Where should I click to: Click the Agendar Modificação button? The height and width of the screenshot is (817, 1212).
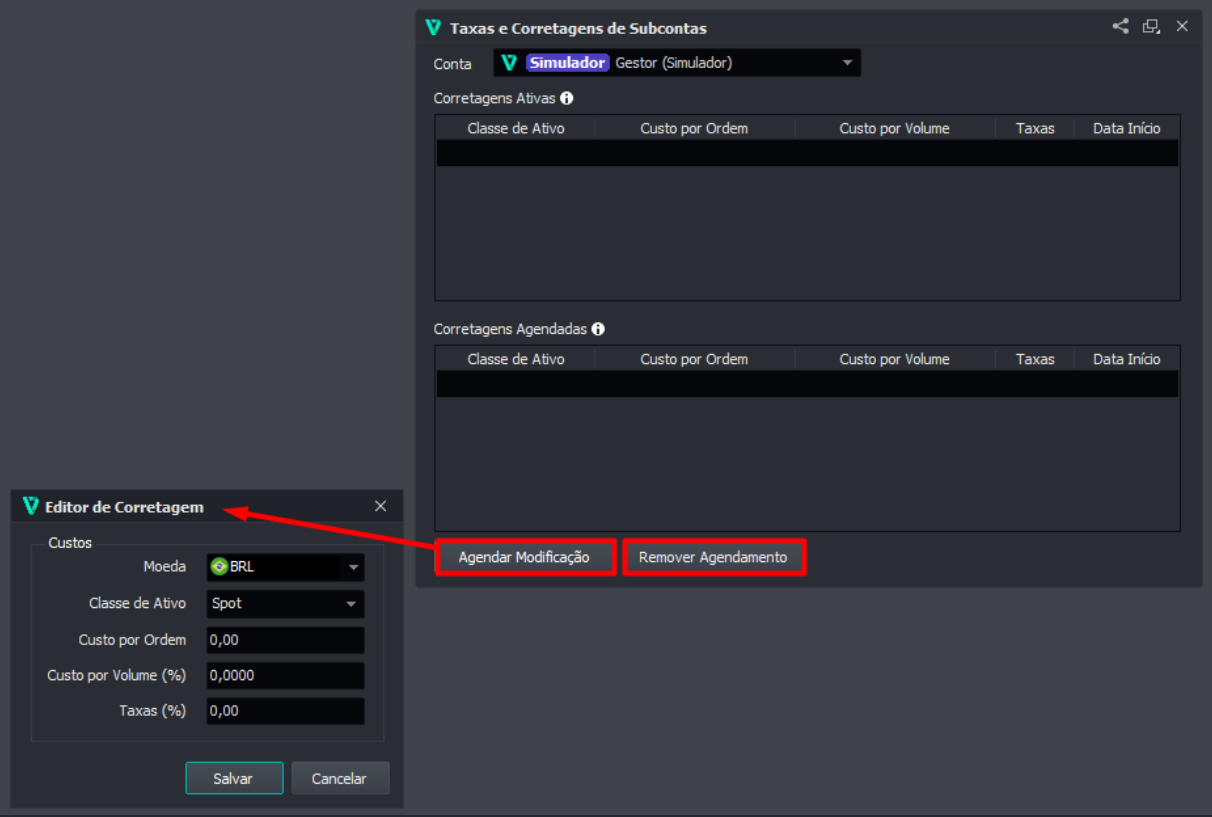tap(524, 557)
